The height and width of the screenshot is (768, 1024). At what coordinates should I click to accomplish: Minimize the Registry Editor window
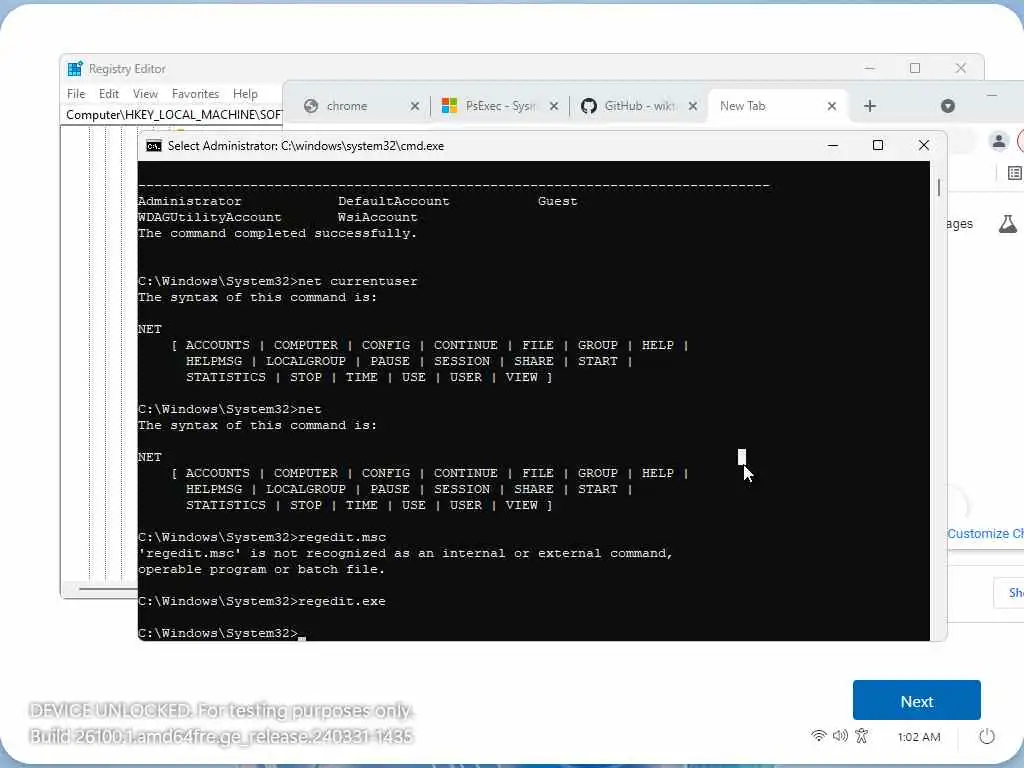tap(869, 68)
